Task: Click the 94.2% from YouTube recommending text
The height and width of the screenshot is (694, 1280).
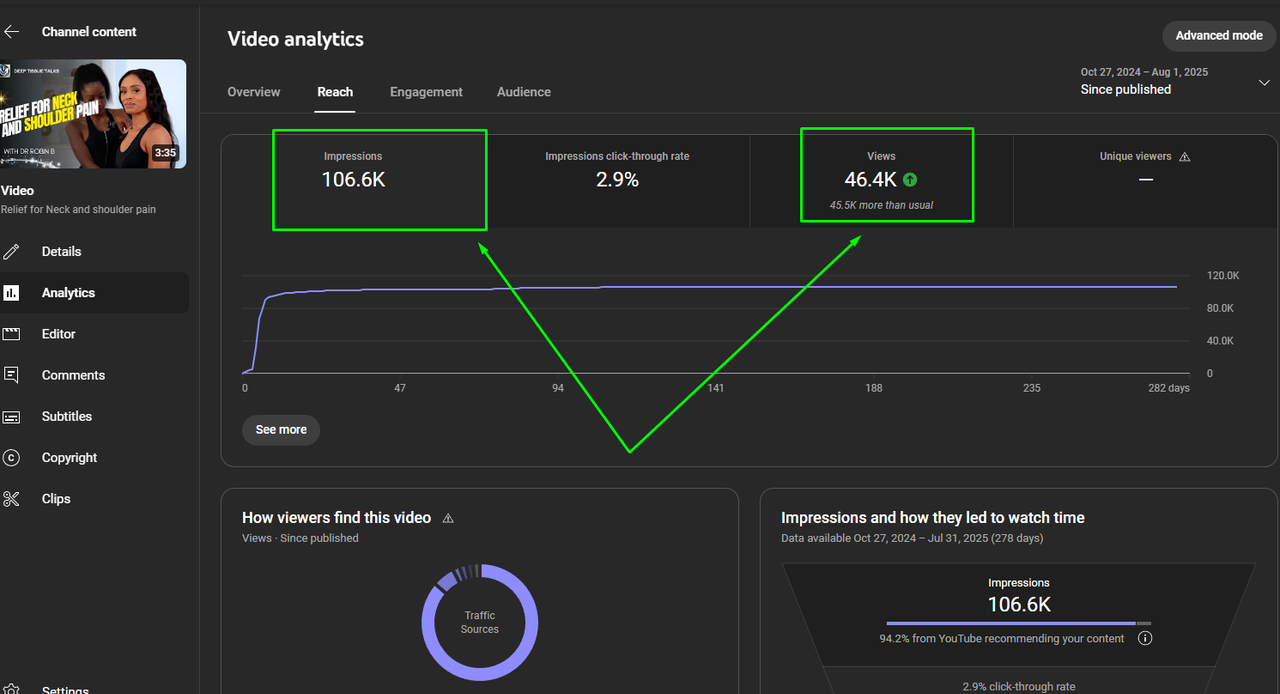Action: [x=1002, y=638]
